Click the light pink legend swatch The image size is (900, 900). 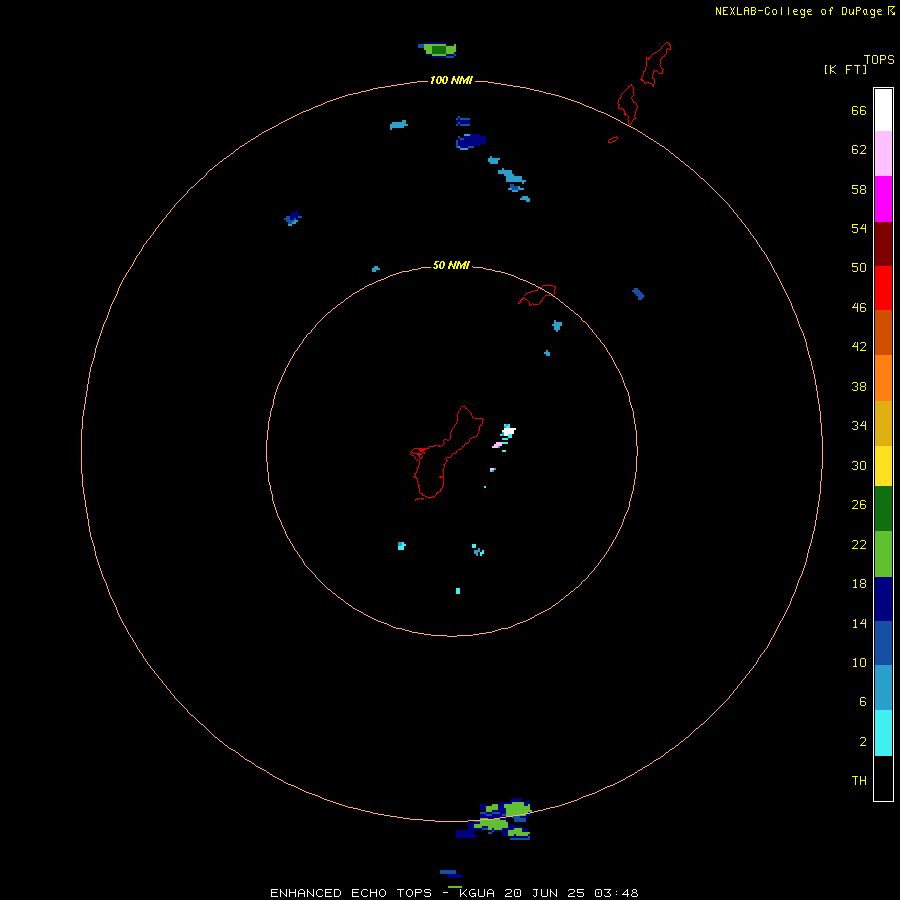tap(883, 154)
